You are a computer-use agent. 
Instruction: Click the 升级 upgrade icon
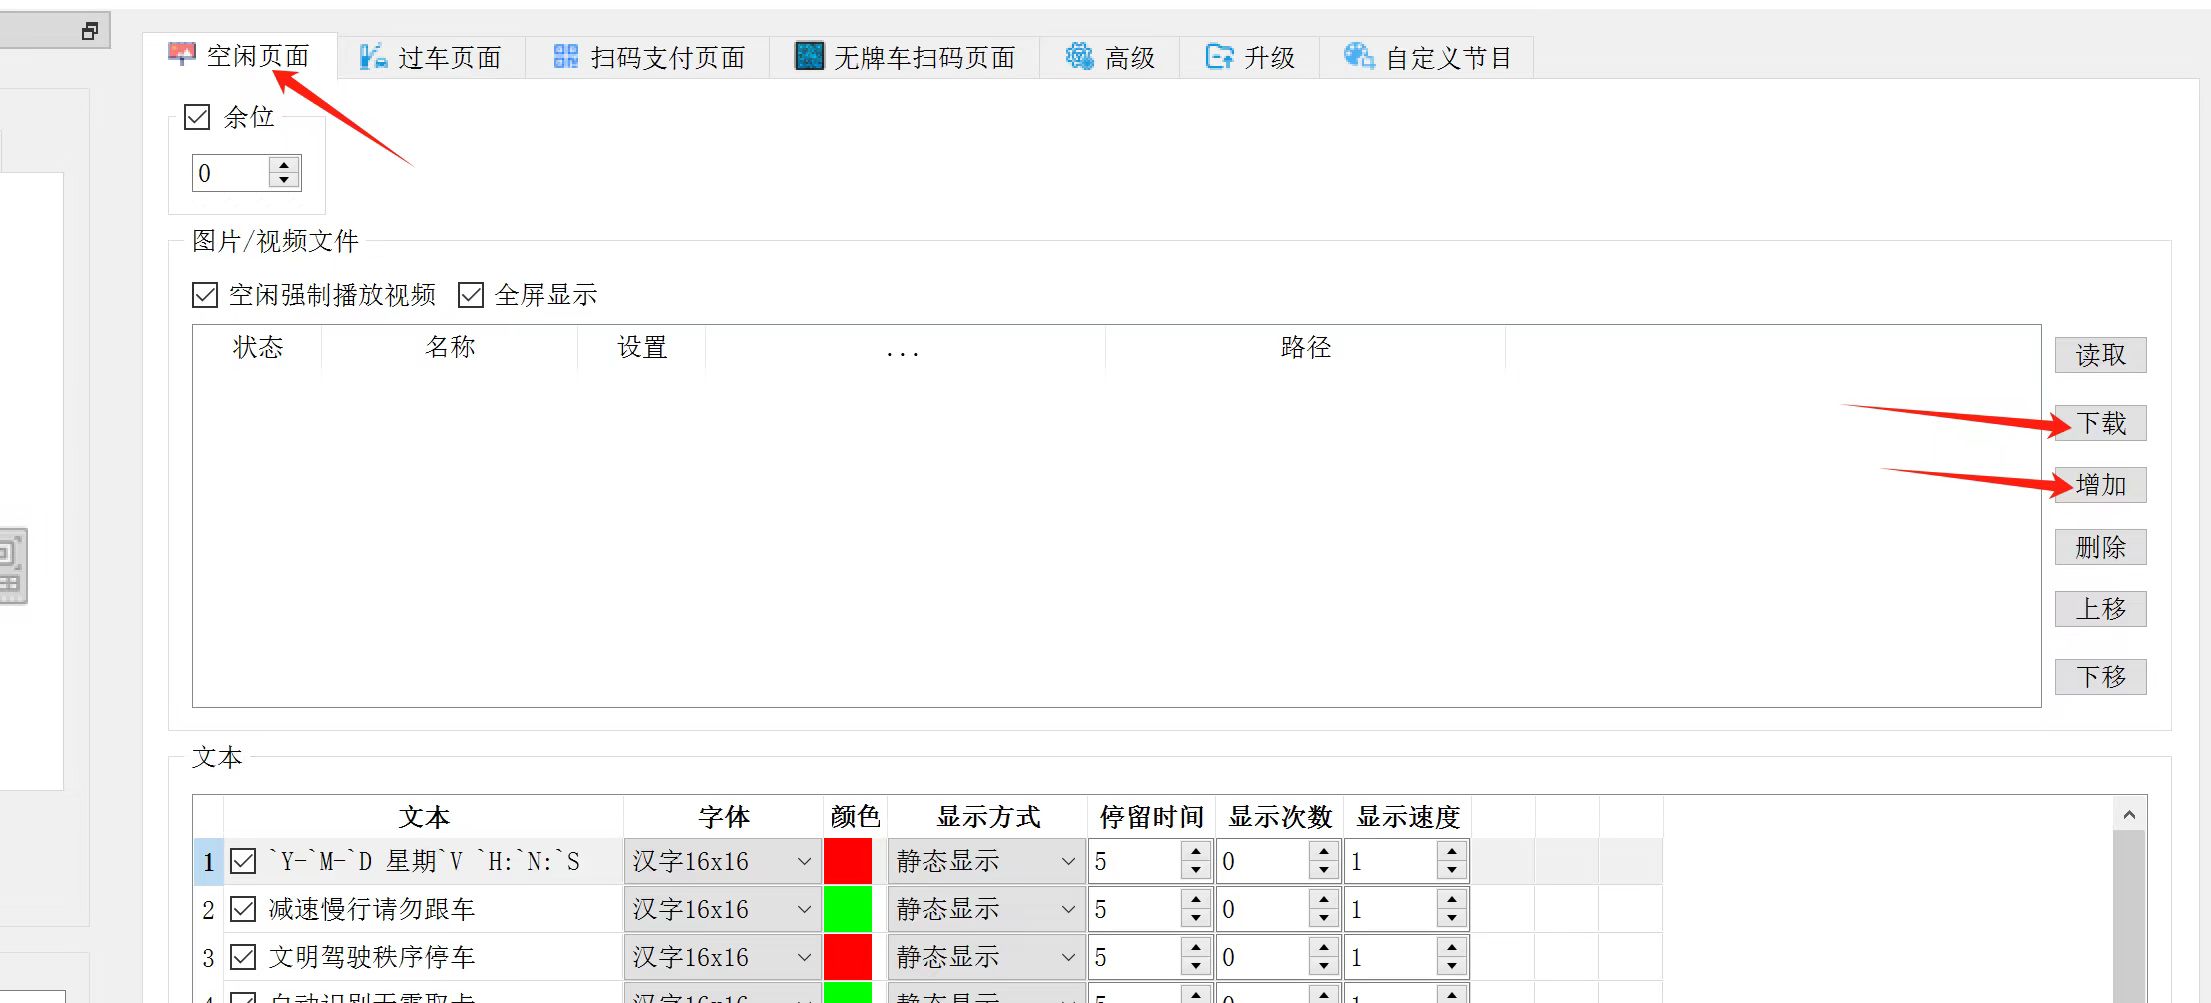pyautogui.click(x=1219, y=56)
